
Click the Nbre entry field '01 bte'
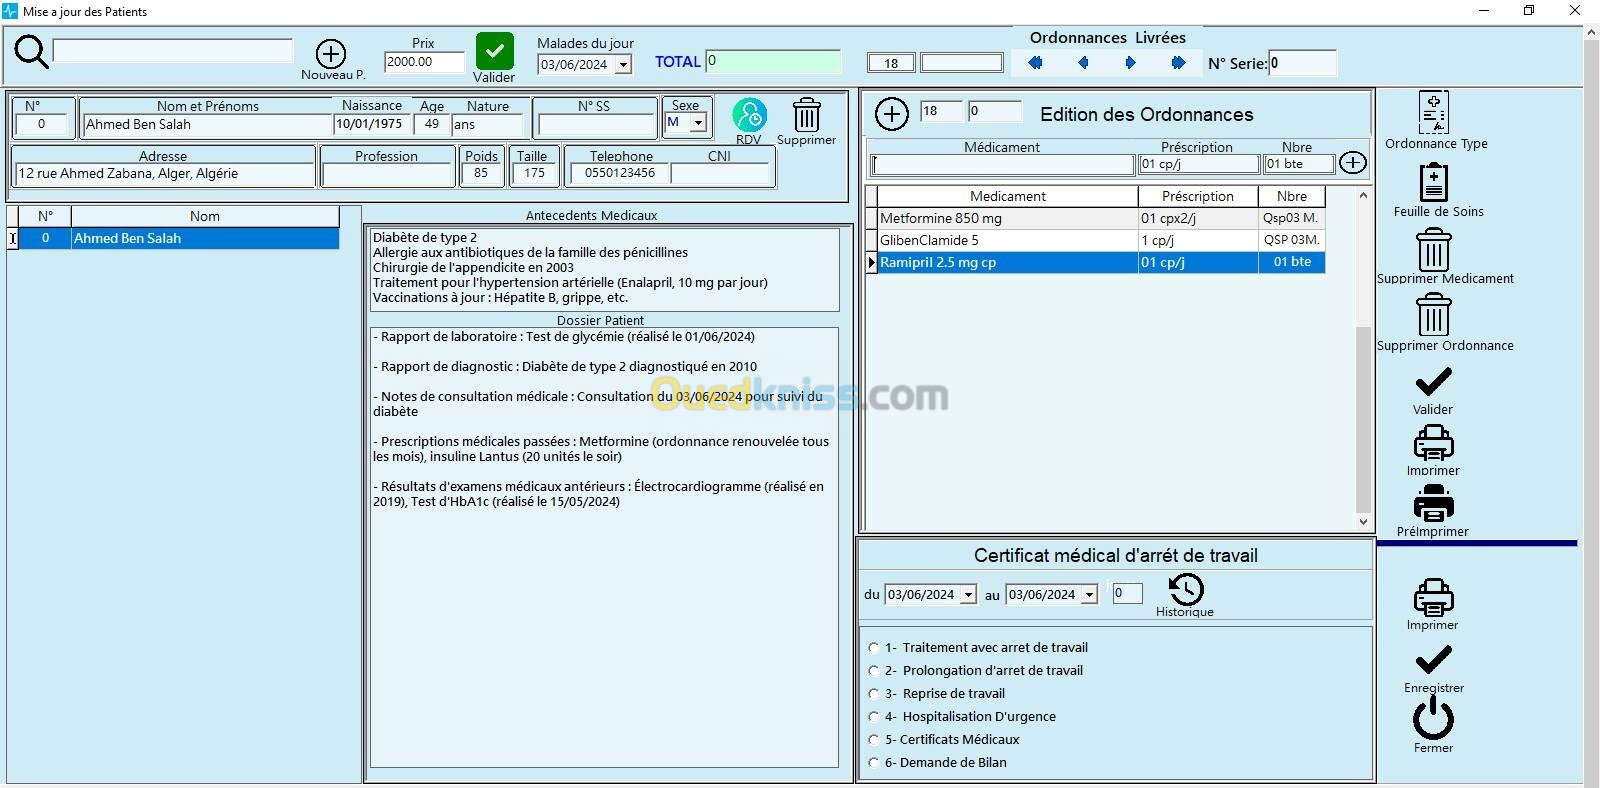[1298, 164]
